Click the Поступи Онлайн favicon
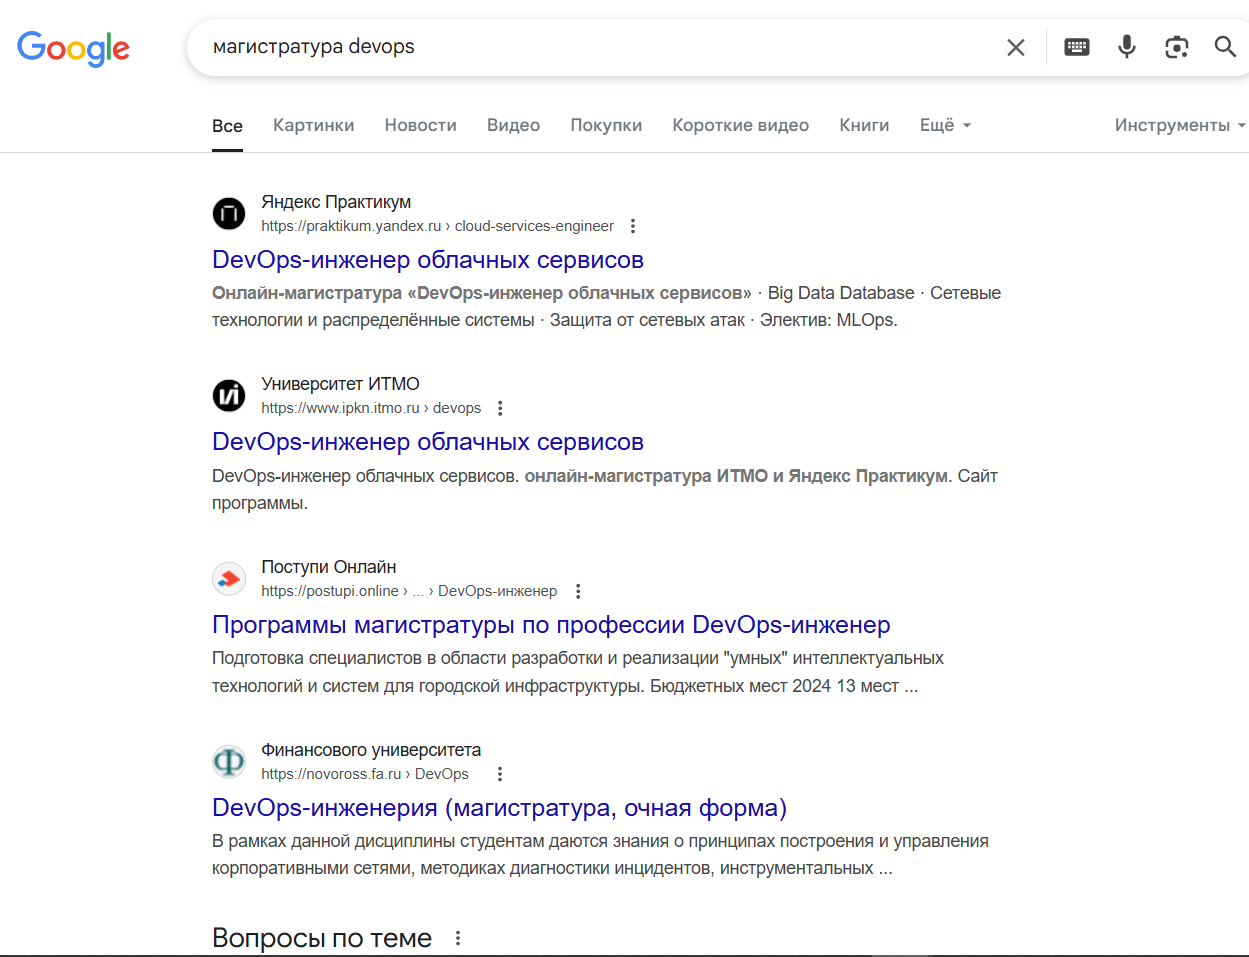This screenshot has height=957, width=1249. (229, 578)
